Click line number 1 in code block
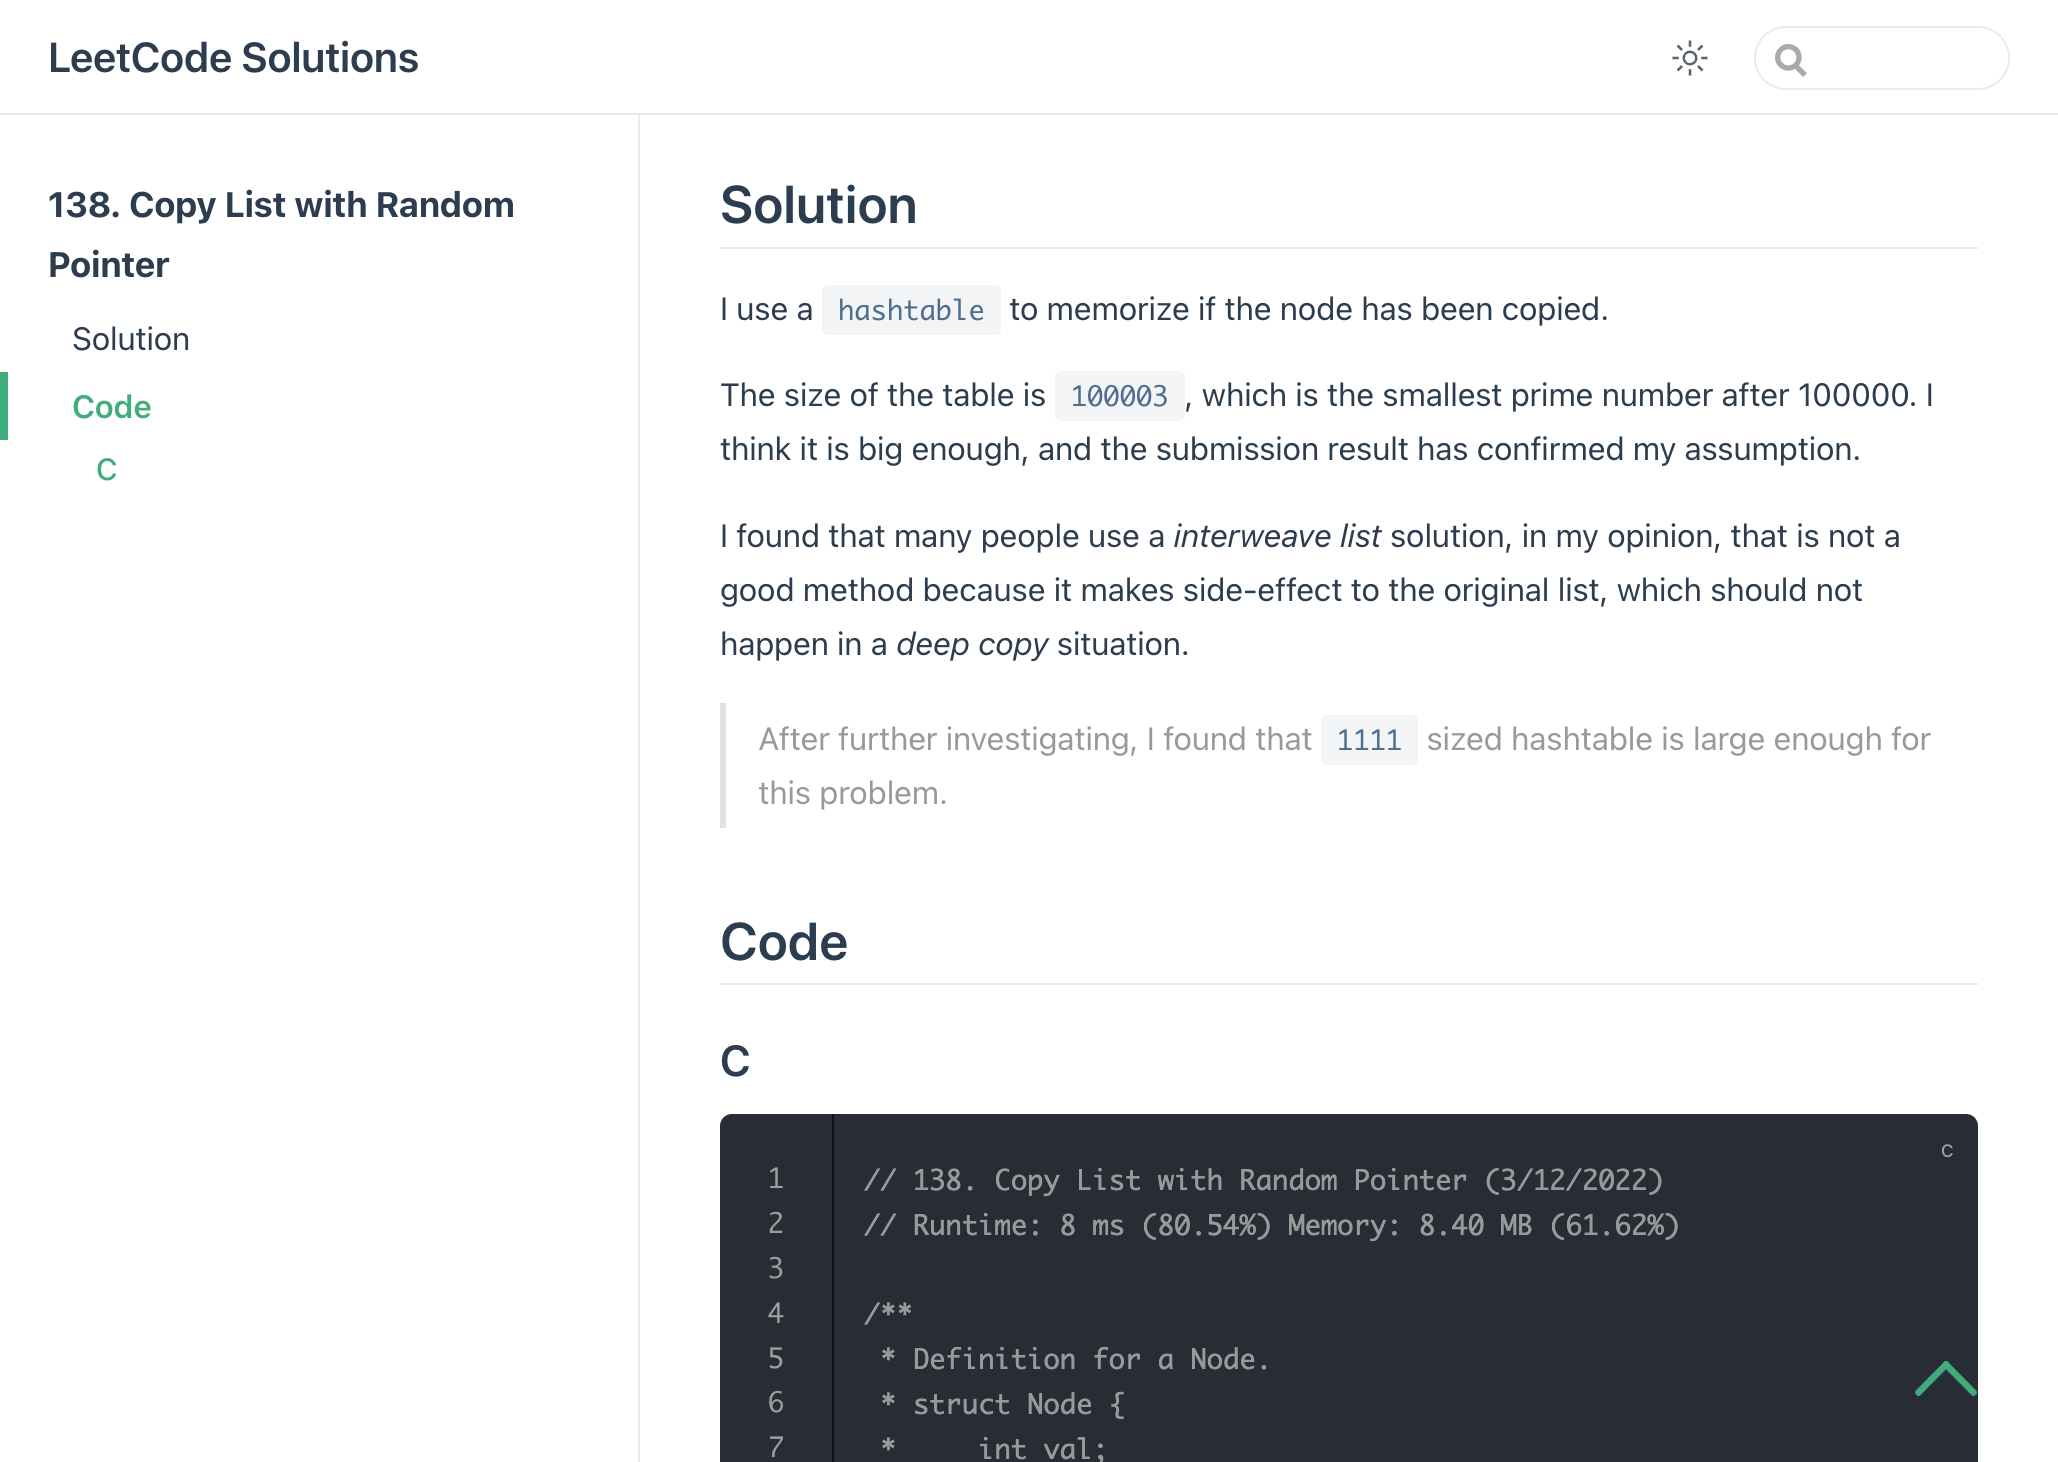 tap(776, 1179)
